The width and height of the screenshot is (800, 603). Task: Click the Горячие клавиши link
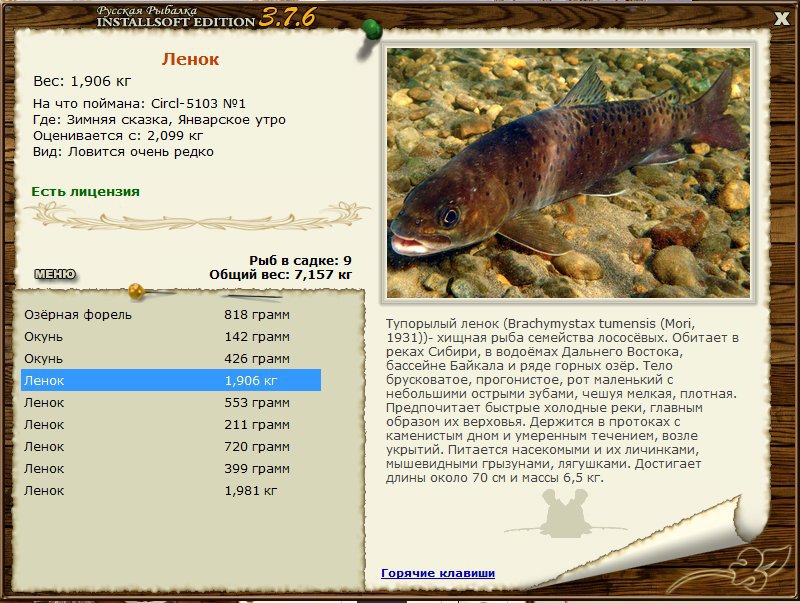pyautogui.click(x=437, y=572)
